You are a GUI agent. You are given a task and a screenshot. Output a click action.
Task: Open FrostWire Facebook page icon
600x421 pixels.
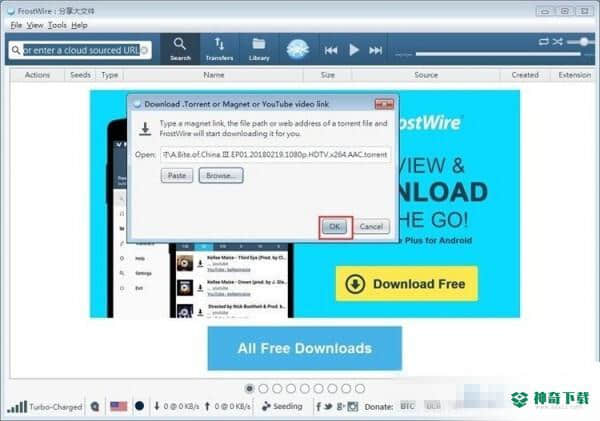pyautogui.click(x=318, y=407)
